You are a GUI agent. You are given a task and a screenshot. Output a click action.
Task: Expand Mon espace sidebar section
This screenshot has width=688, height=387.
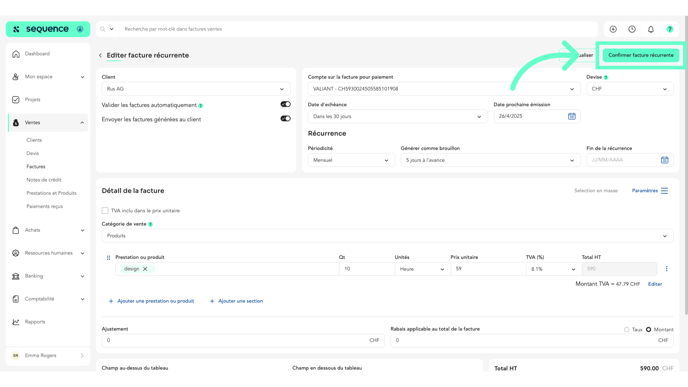(48, 77)
